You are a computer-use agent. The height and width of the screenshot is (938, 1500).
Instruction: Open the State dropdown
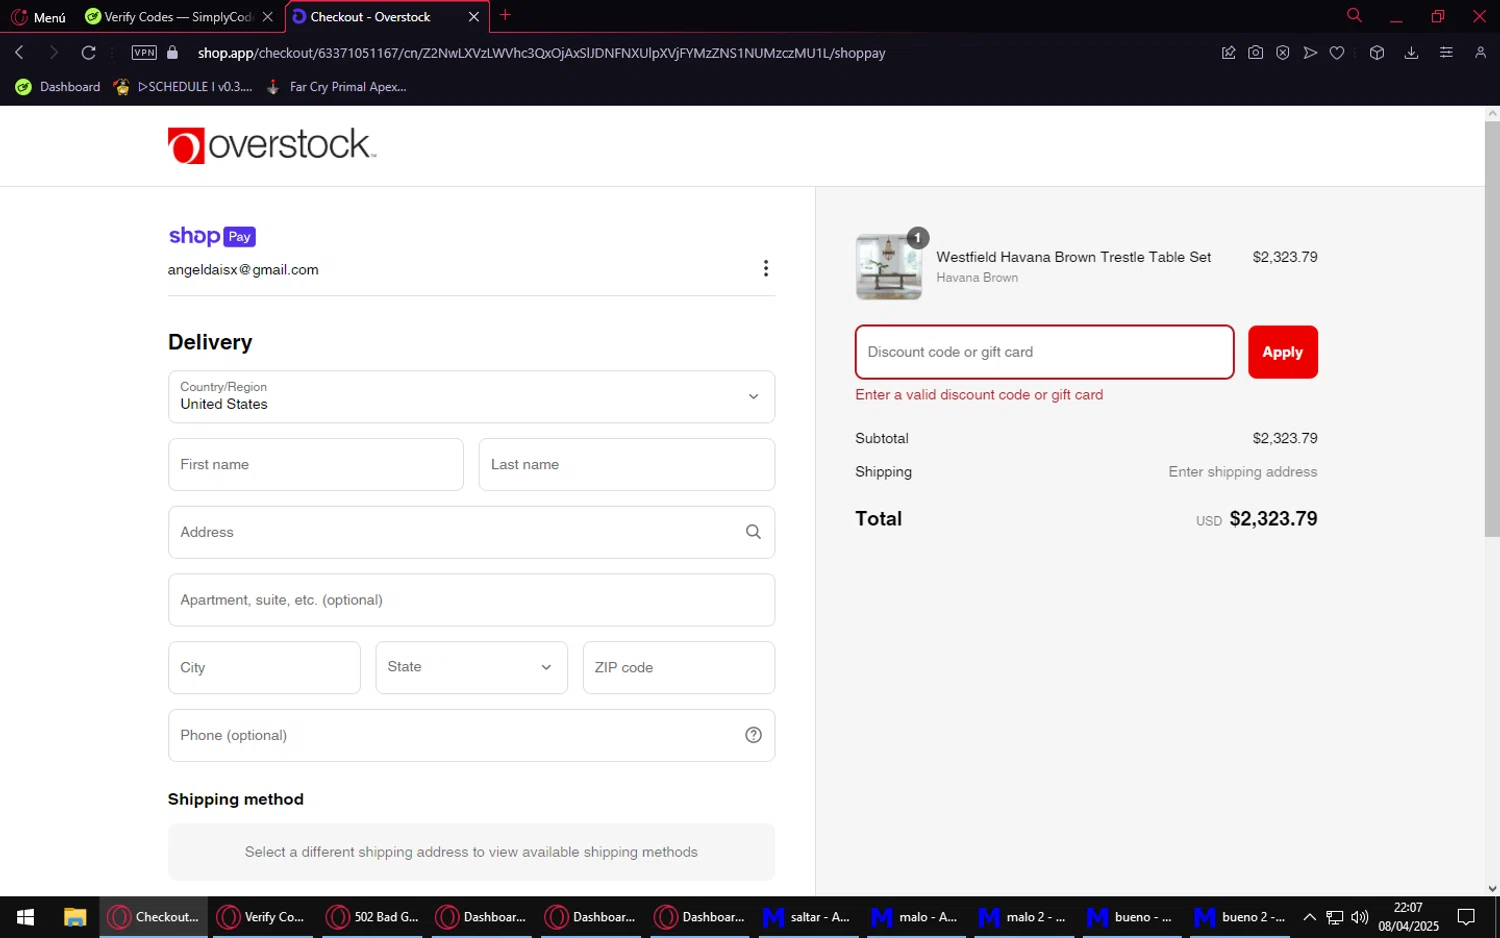[x=471, y=668]
